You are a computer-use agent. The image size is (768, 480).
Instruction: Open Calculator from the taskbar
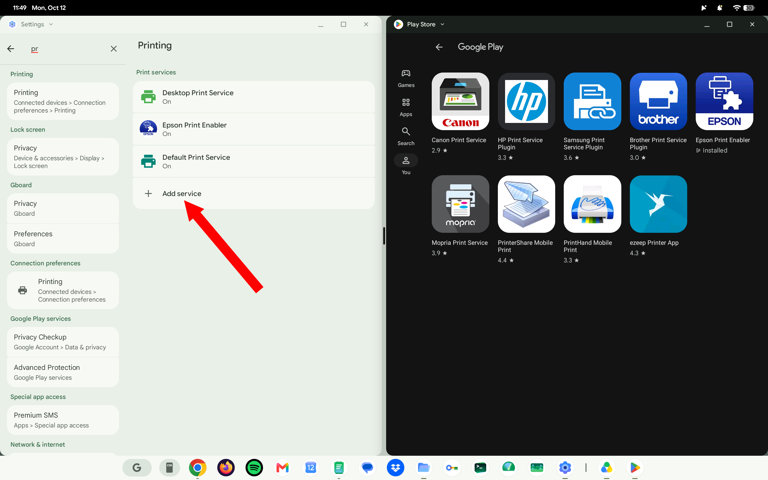169,468
